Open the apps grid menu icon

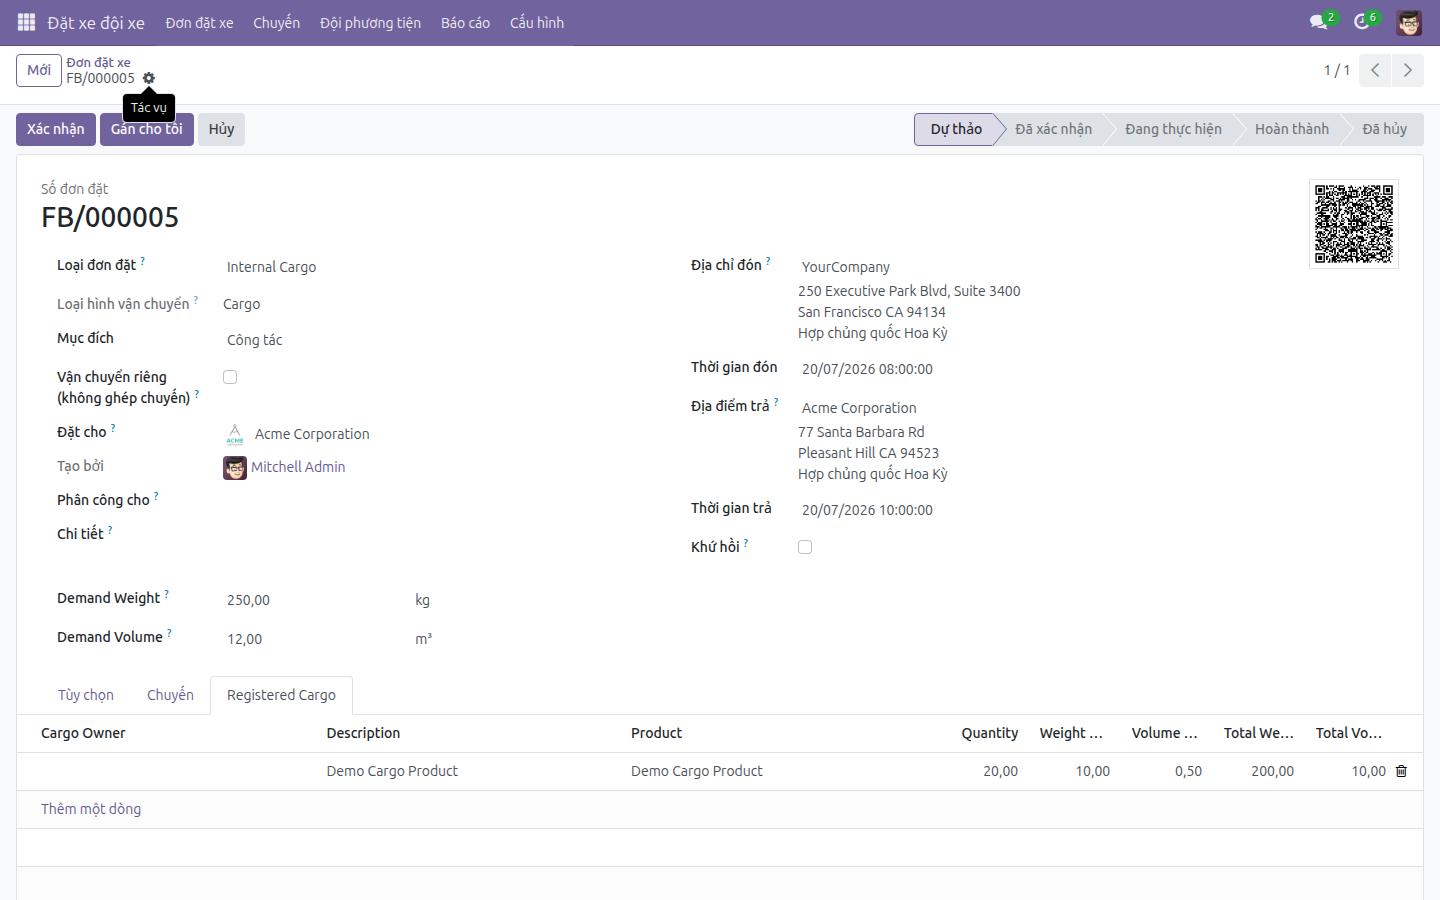26,22
